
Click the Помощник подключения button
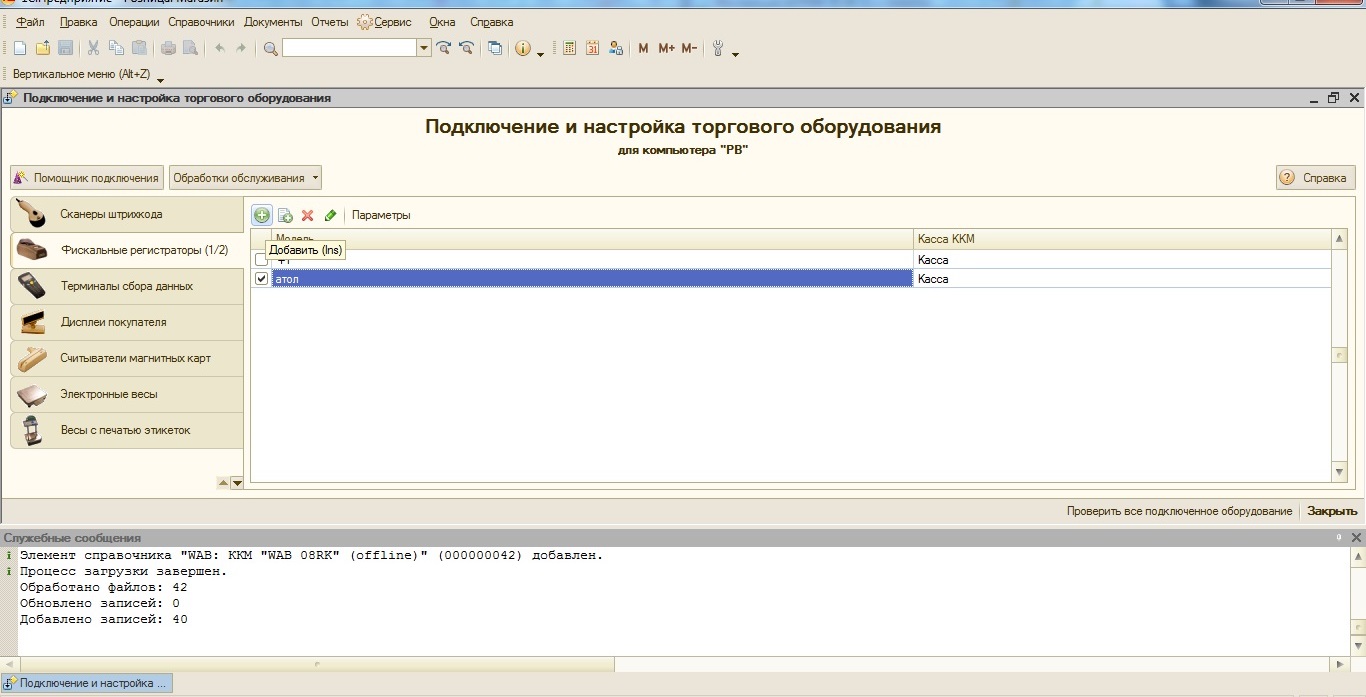point(87,178)
